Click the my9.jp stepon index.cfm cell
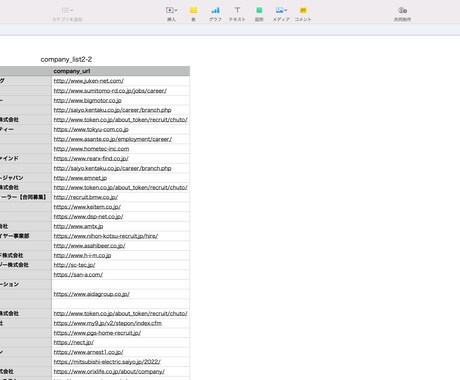The height and width of the screenshot is (380, 460). coord(121,323)
